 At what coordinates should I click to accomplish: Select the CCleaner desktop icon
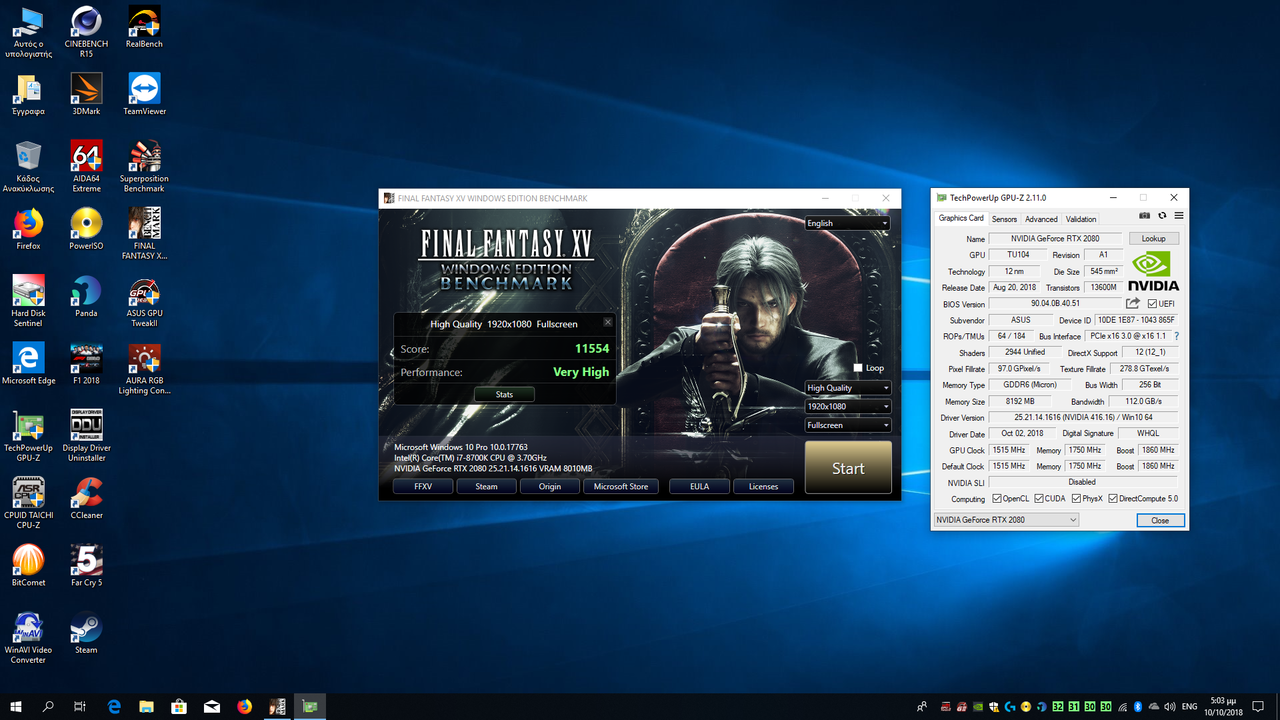click(86, 498)
